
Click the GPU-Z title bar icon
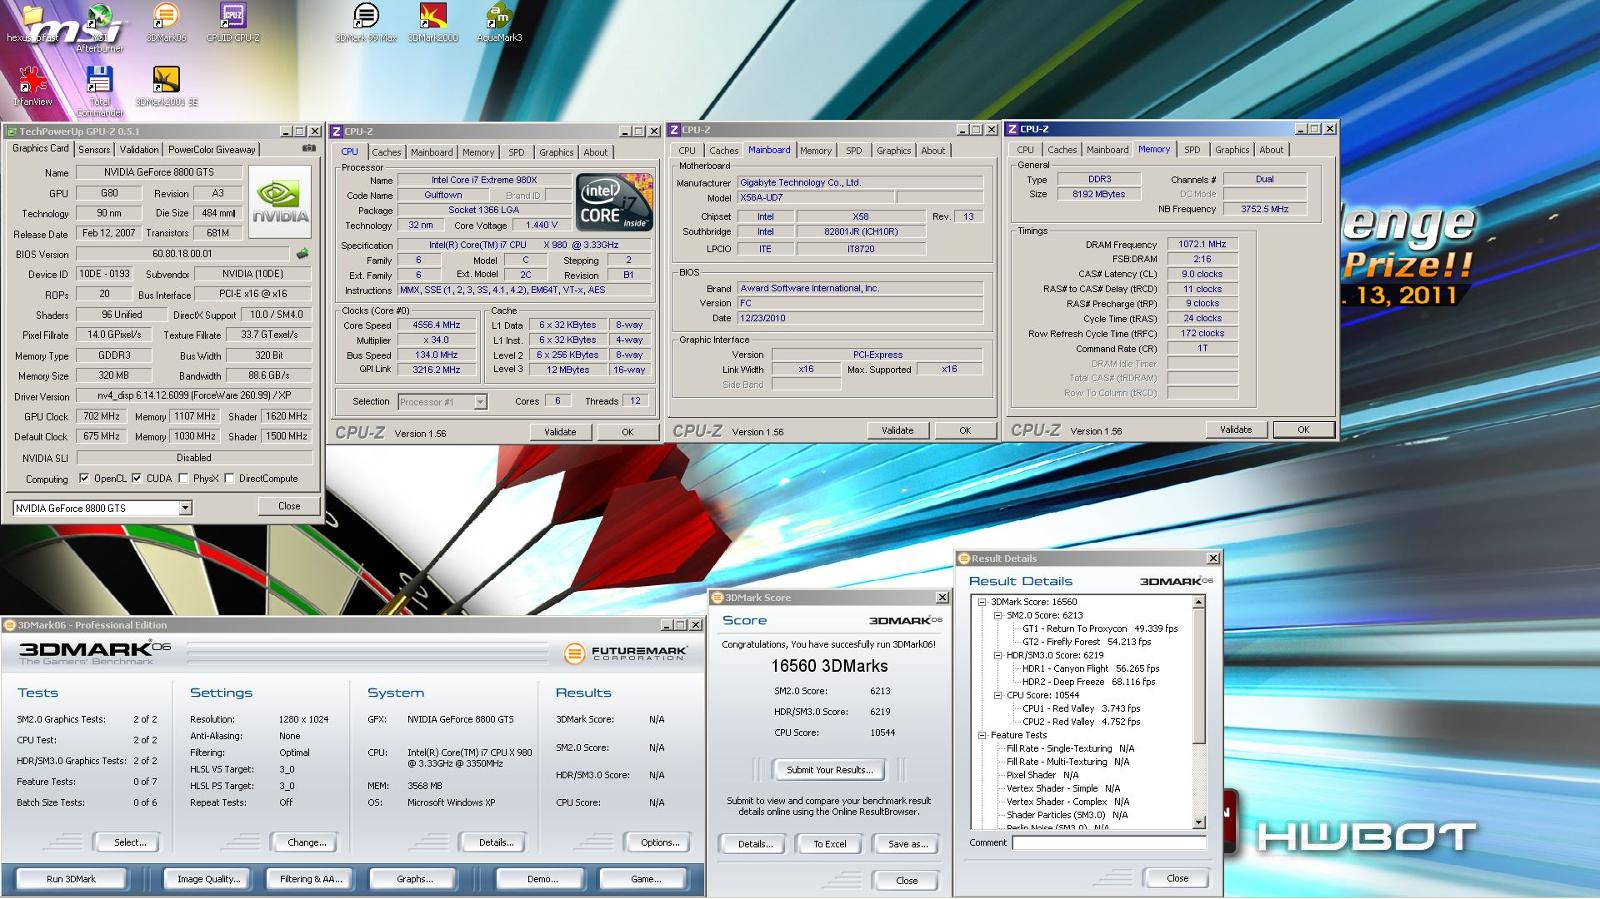click(11, 131)
